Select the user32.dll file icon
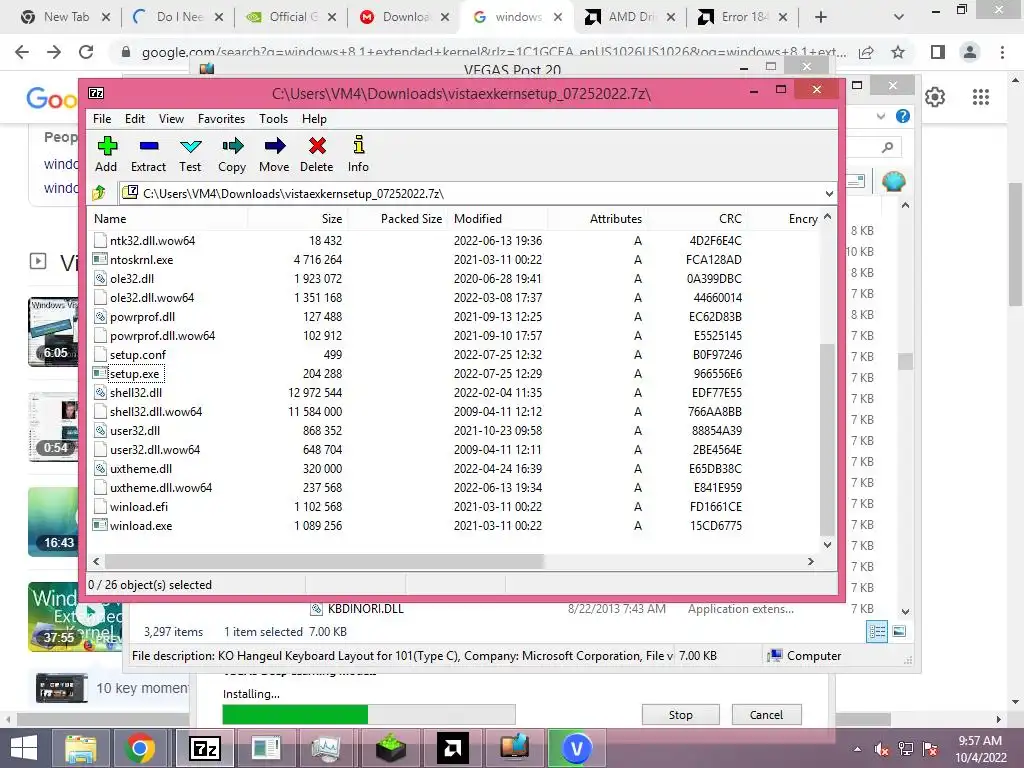This screenshot has width=1024, height=768. (x=100, y=430)
